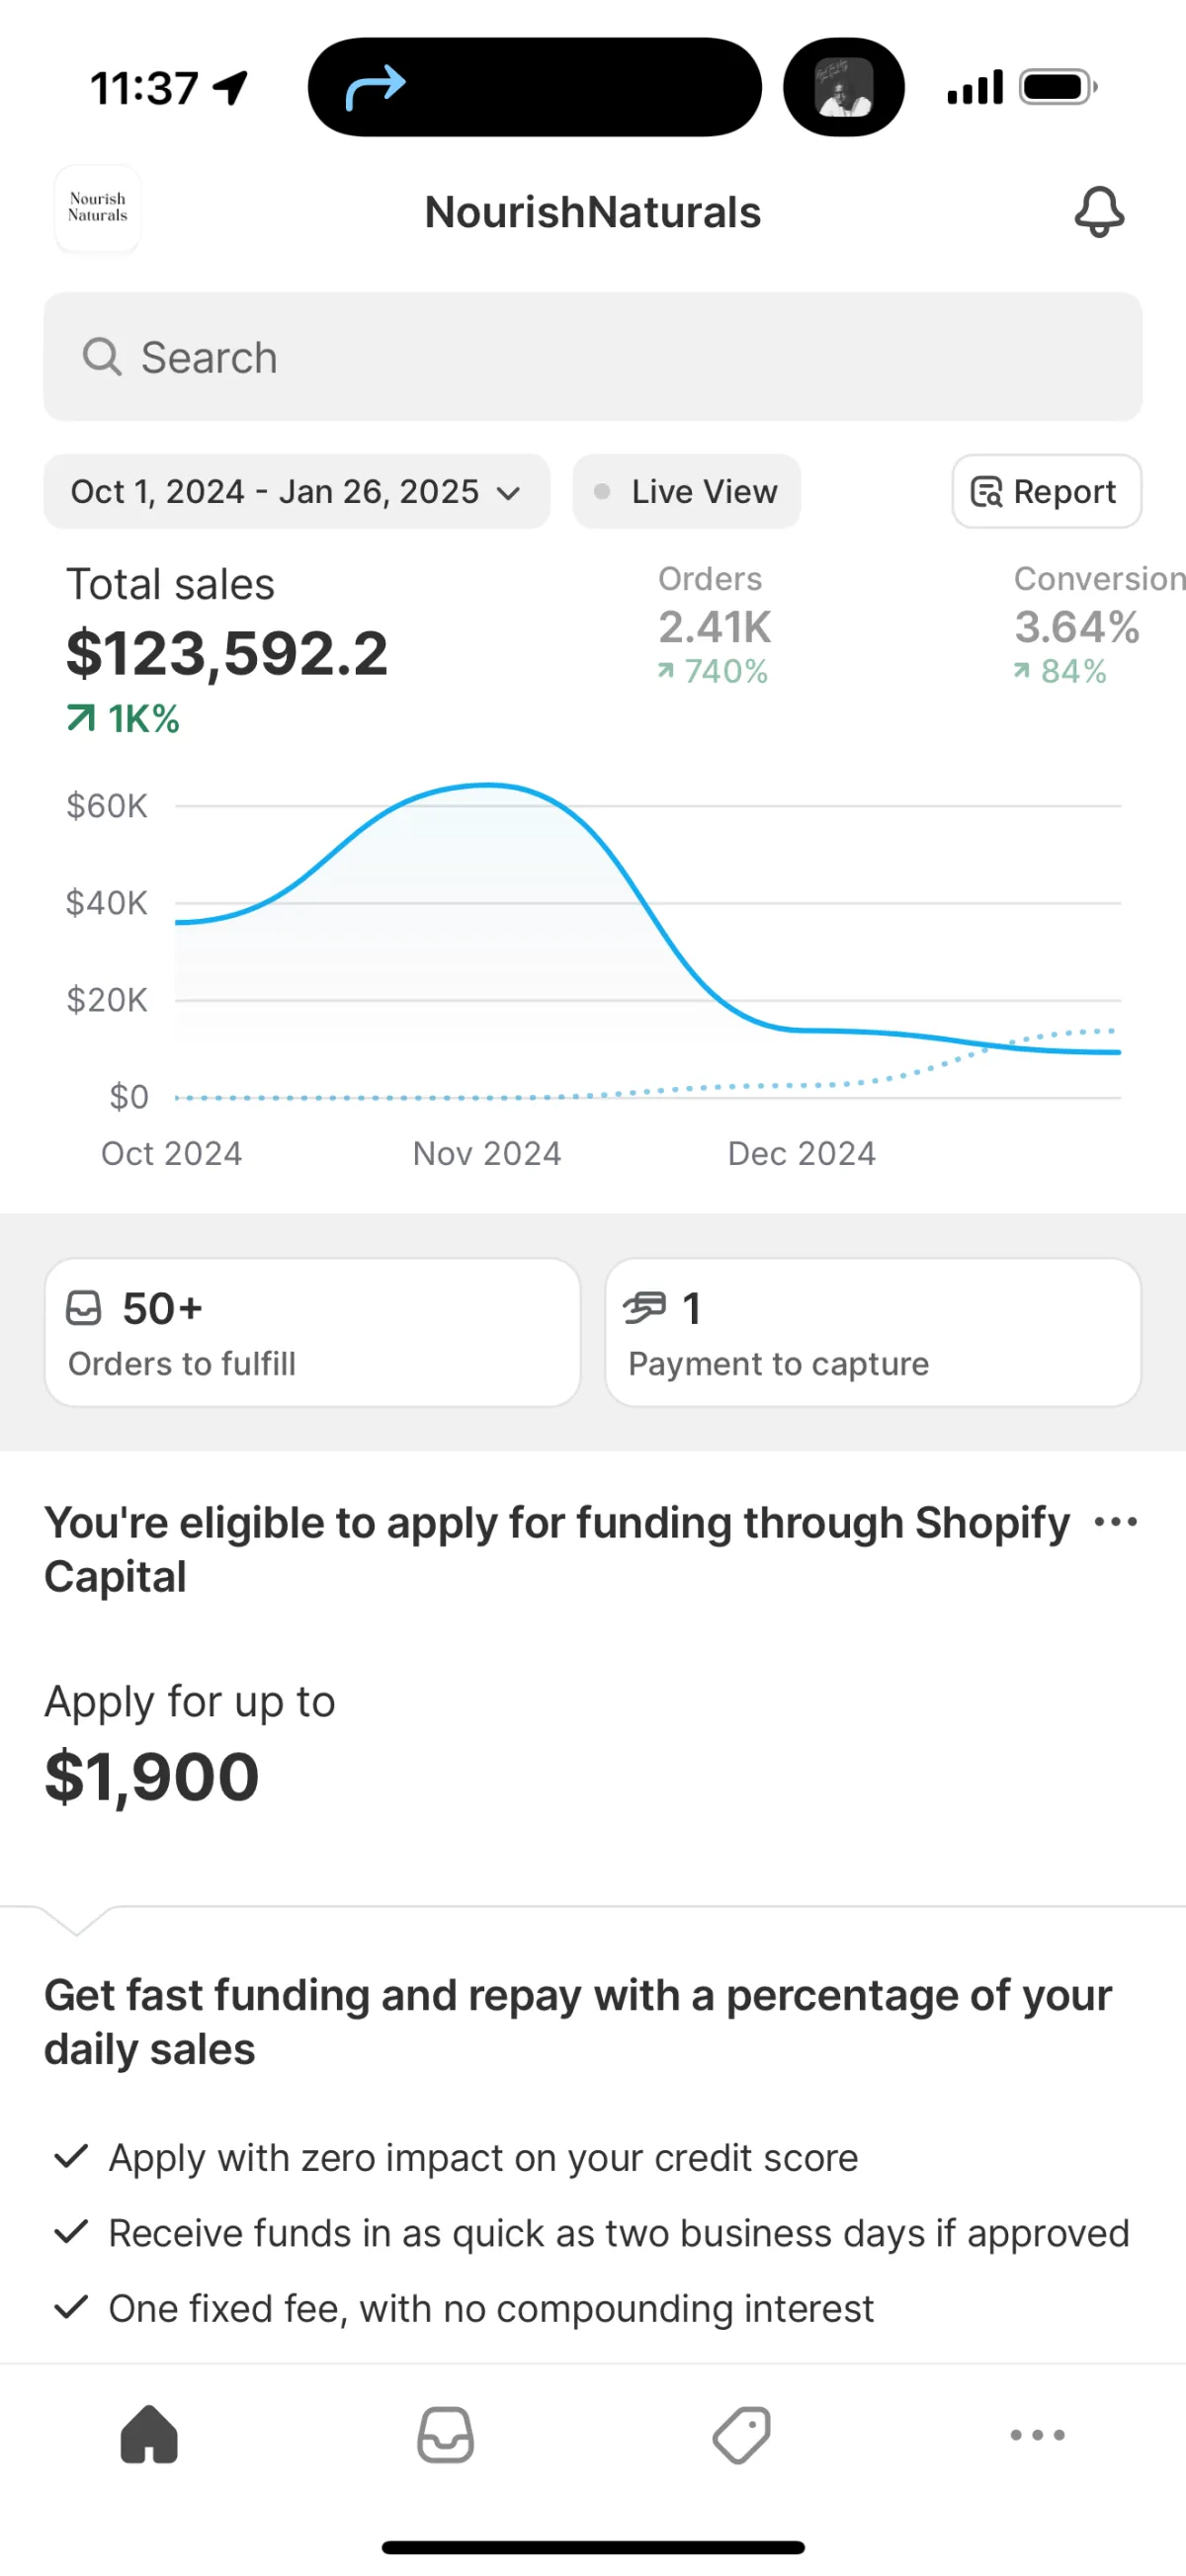The image size is (1186, 2576).
Task: Open the now-playing album thumbnail
Action: coord(844,88)
